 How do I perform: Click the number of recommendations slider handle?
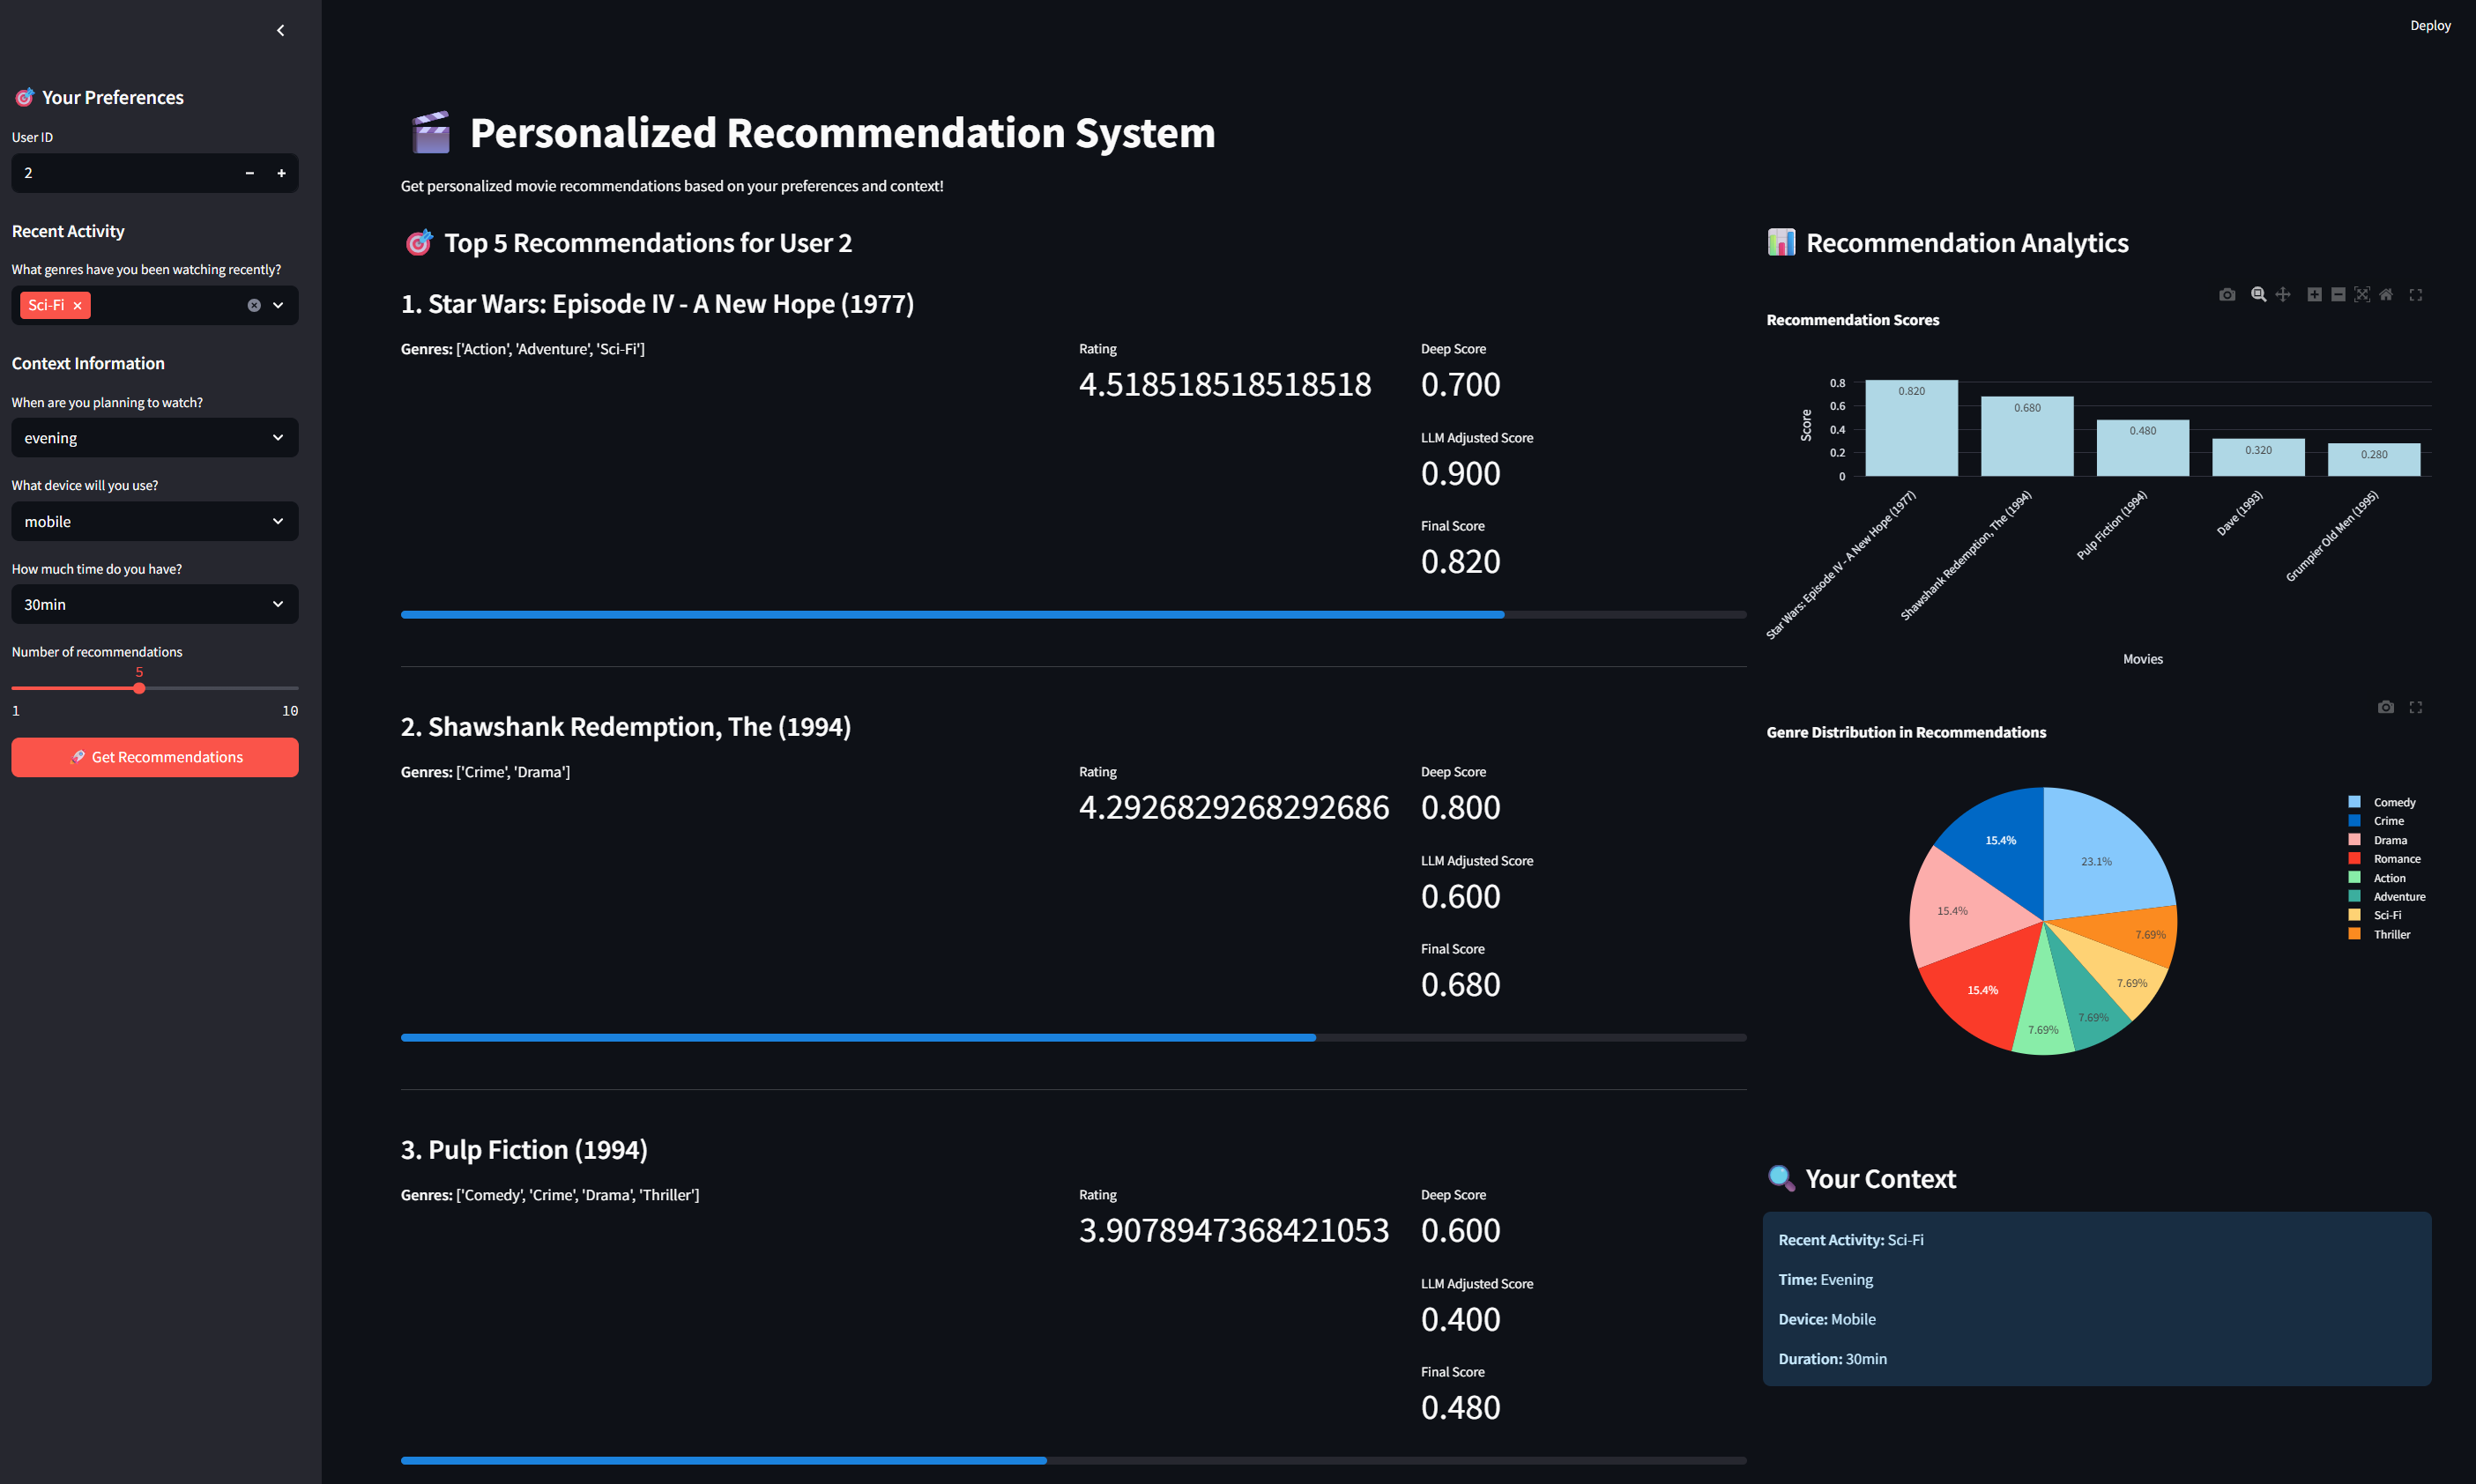tap(139, 688)
